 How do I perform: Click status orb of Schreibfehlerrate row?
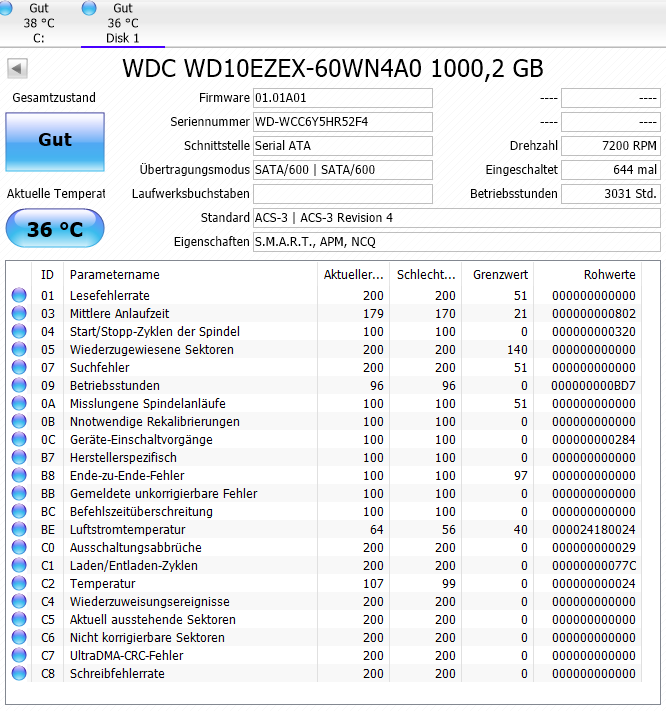[x=19, y=673]
